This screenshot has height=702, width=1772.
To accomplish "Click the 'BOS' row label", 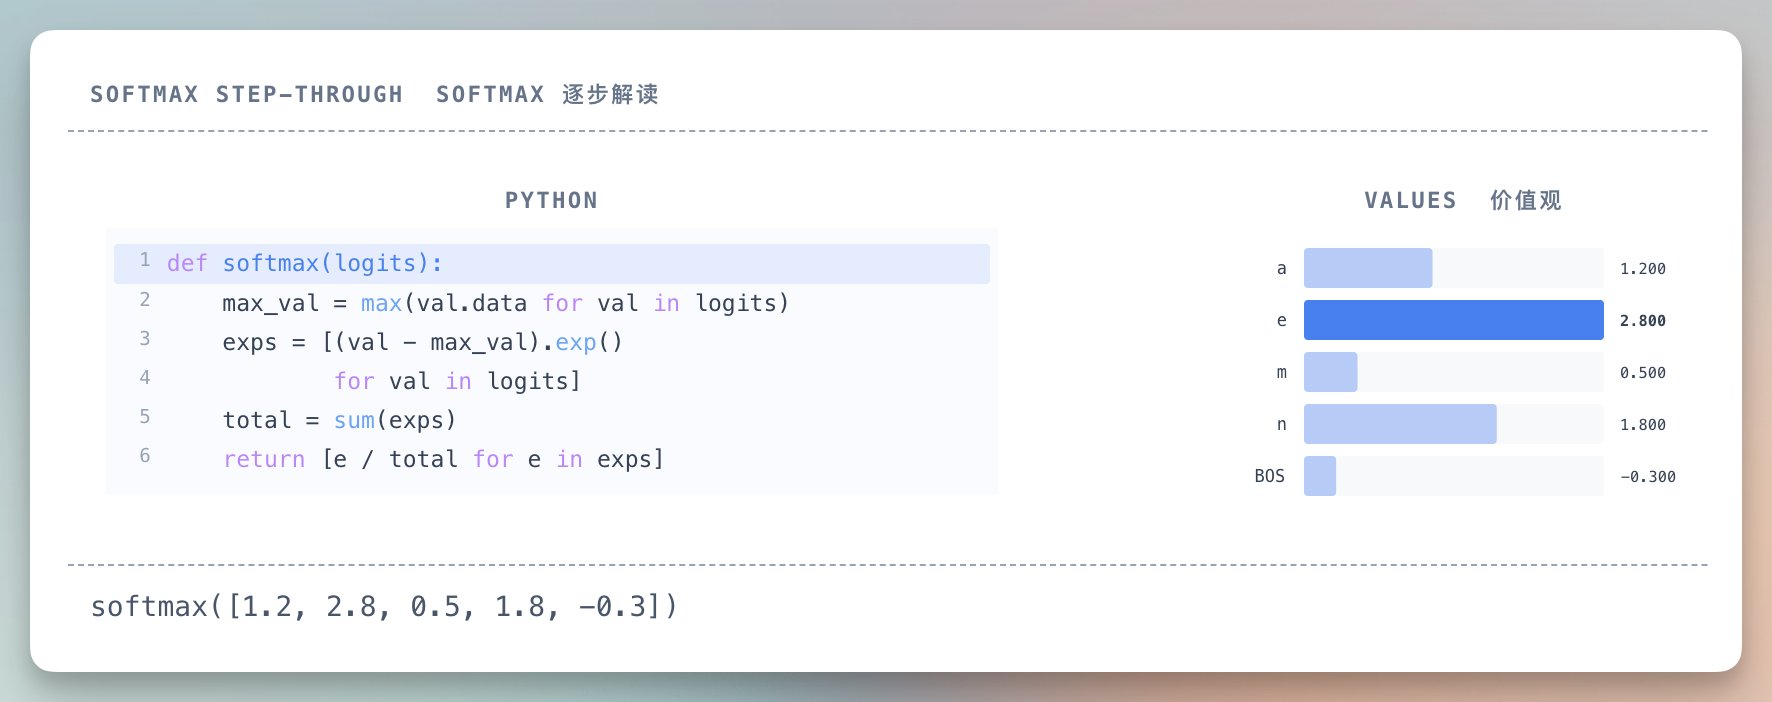I will 1269,476.
